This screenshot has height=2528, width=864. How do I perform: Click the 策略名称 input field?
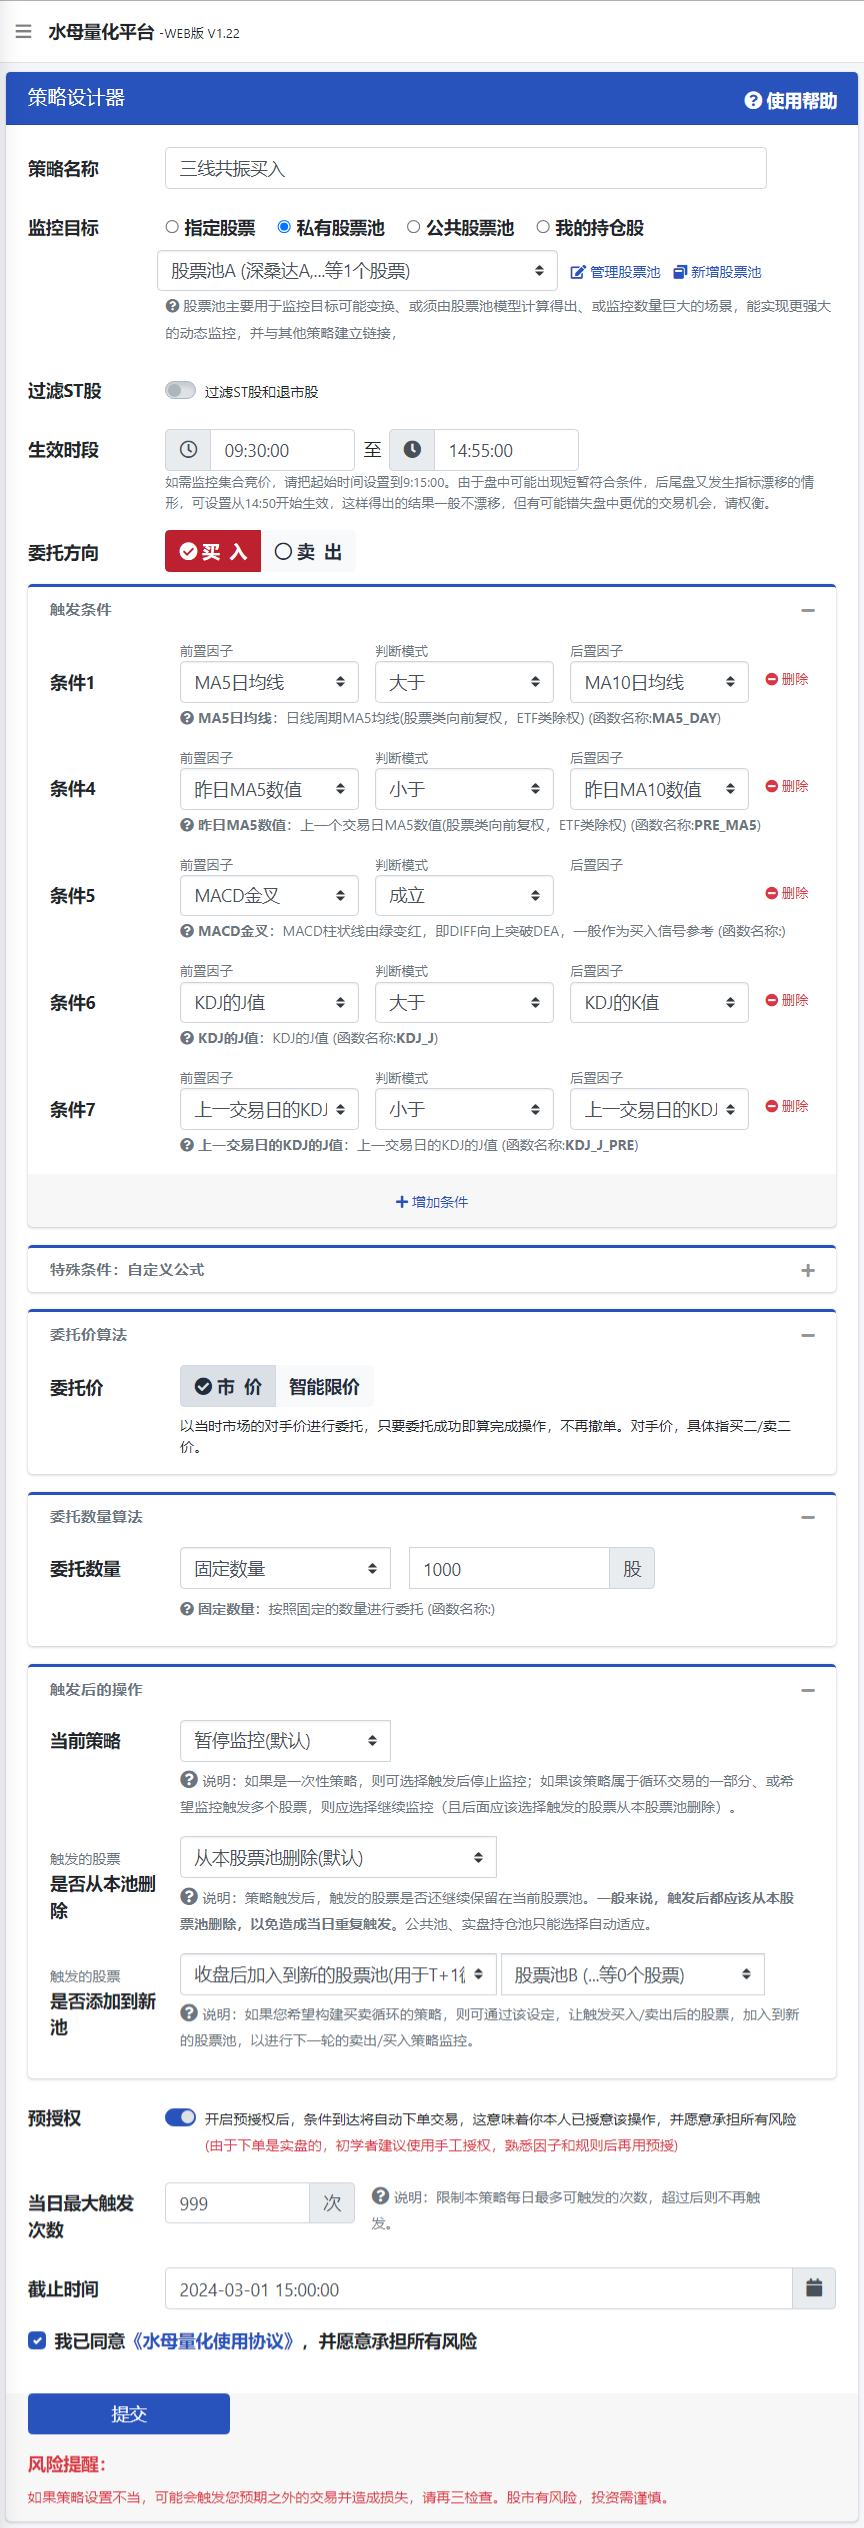465,169
